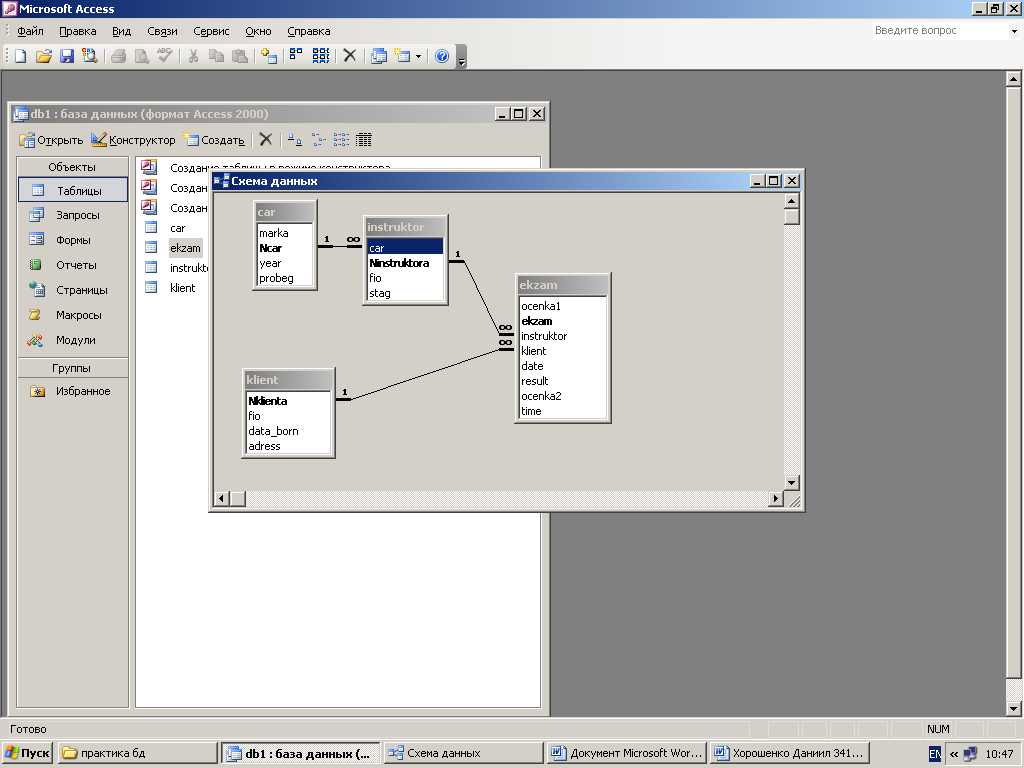Click the Database Window toolbar icon
Screen dimensions: 1024x768
[379, 56]
